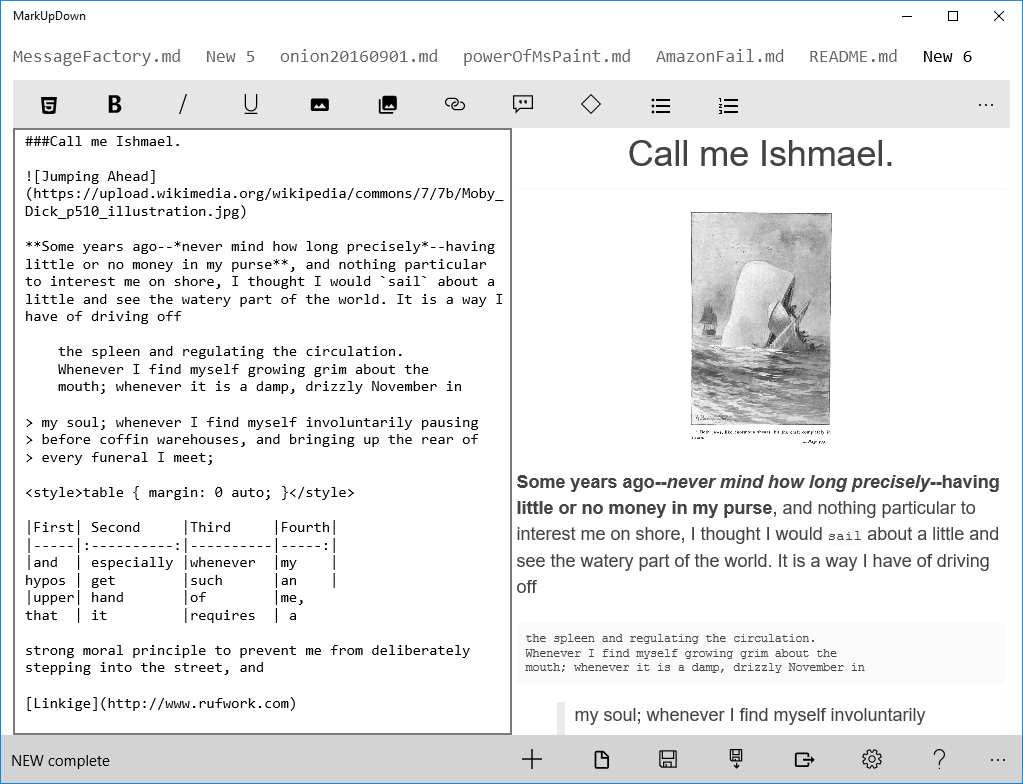Add a new tab with plus icon

(532, 759)
